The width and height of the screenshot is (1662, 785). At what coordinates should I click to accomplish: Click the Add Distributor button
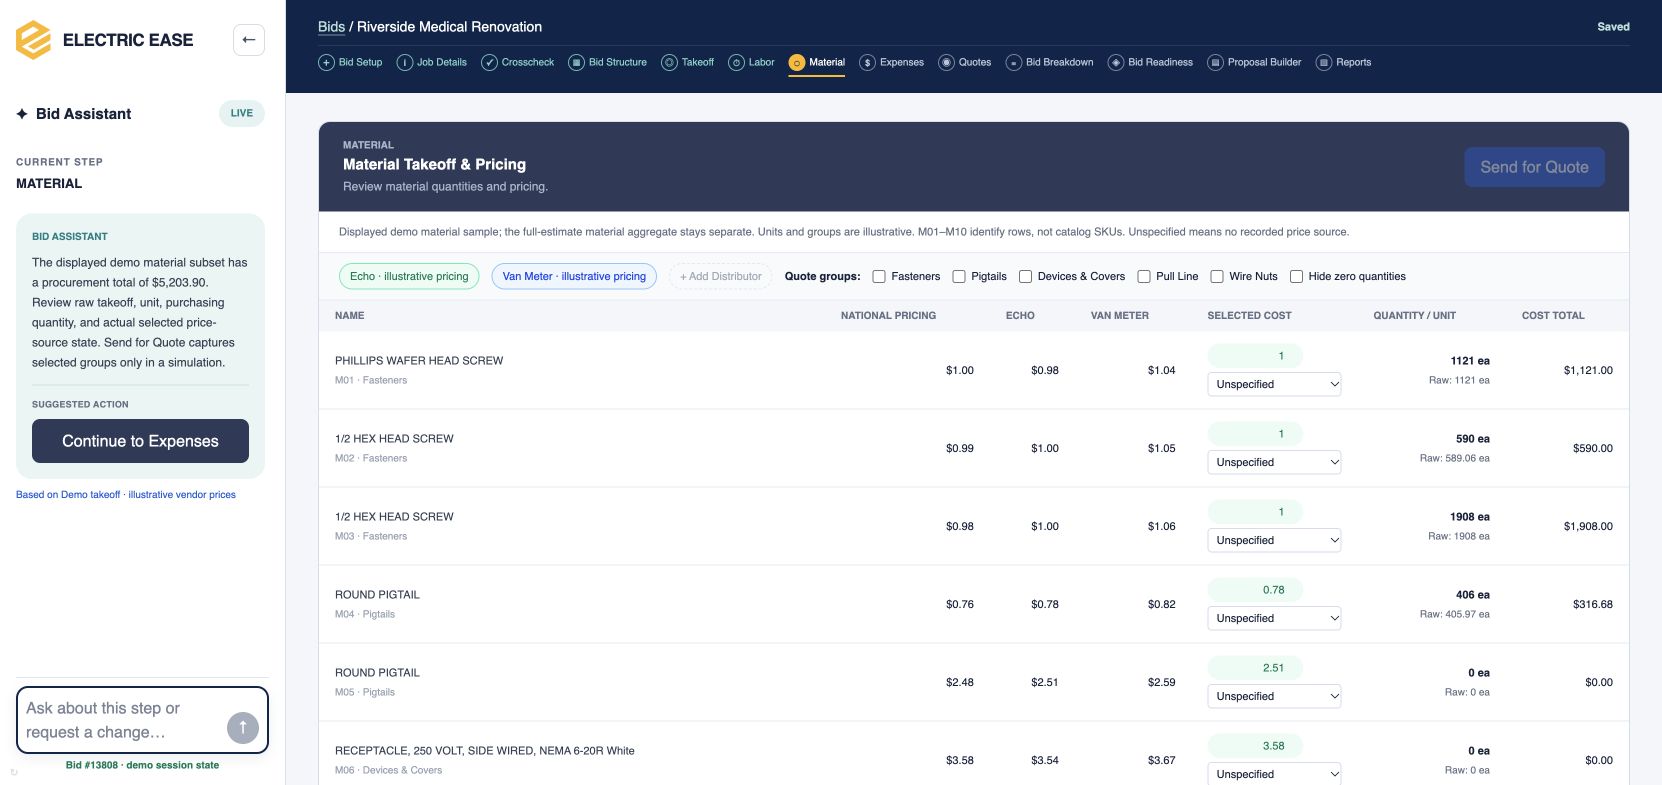coord(720,276)
